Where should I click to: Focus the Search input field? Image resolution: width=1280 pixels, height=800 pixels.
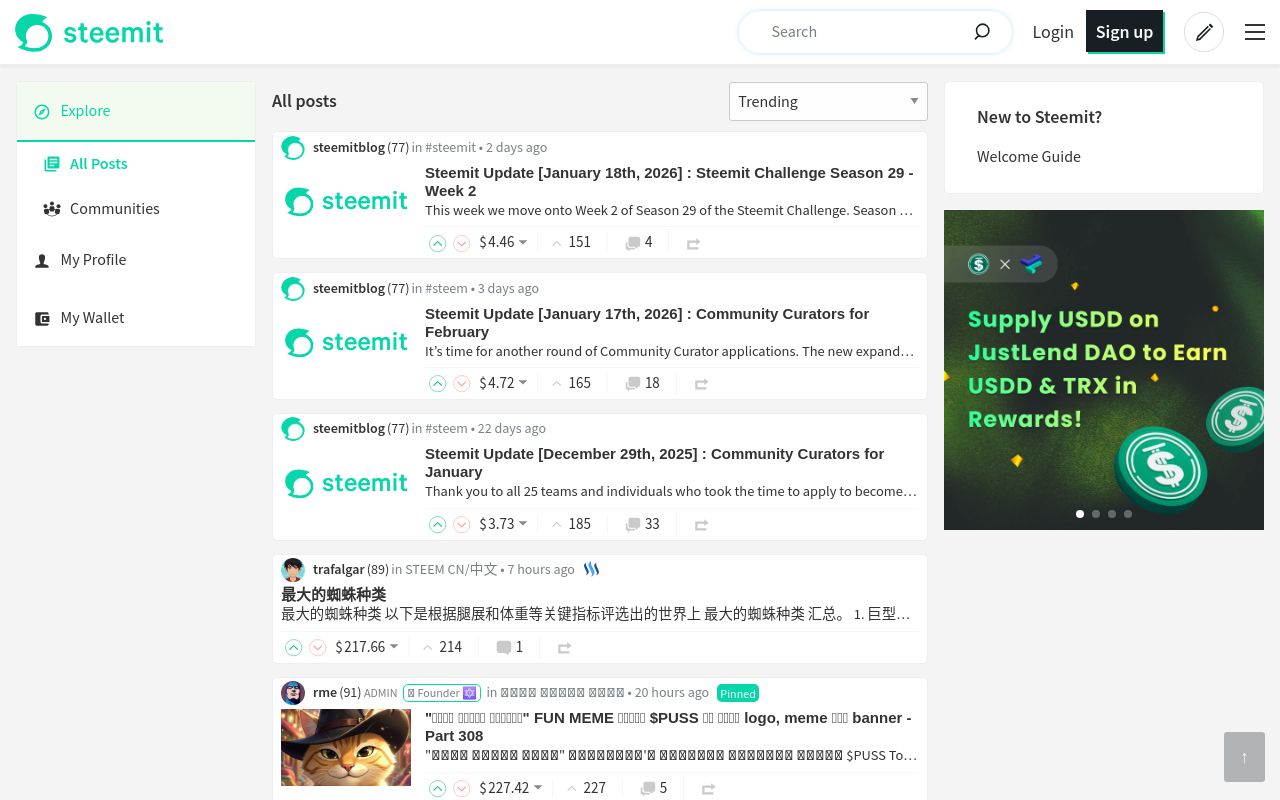866,32
